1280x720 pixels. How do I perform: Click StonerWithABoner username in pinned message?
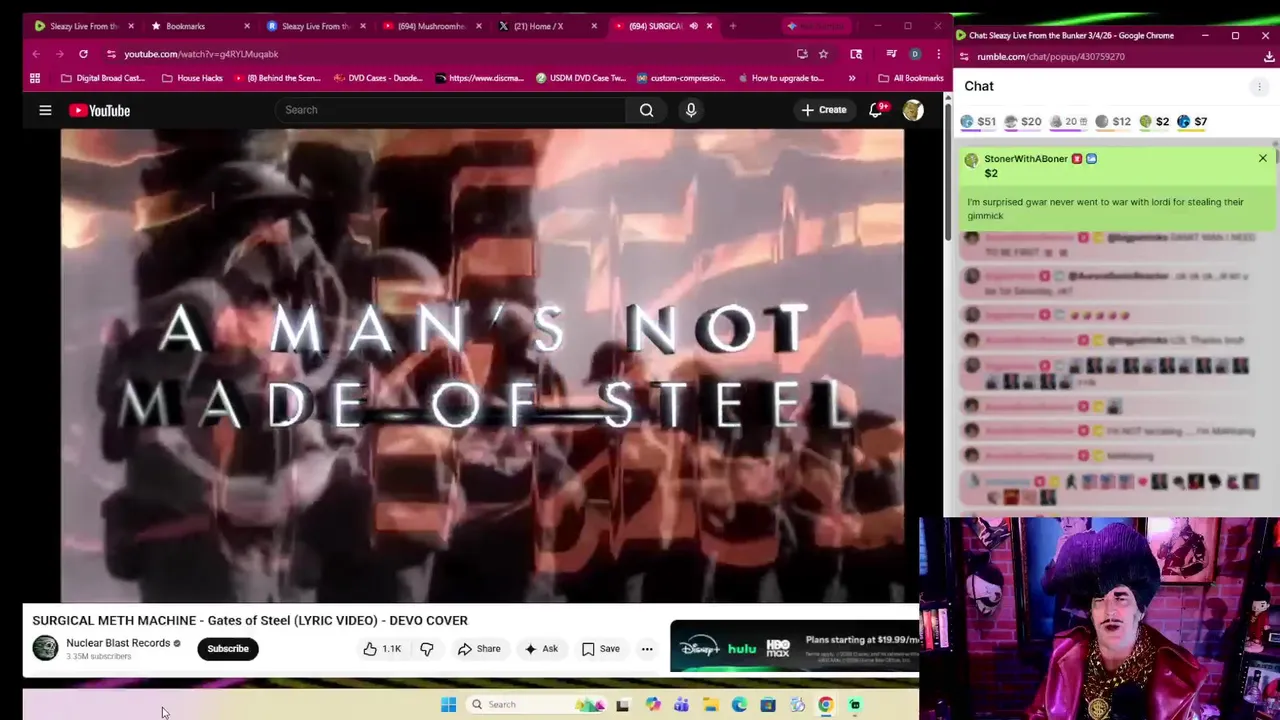1026,159
